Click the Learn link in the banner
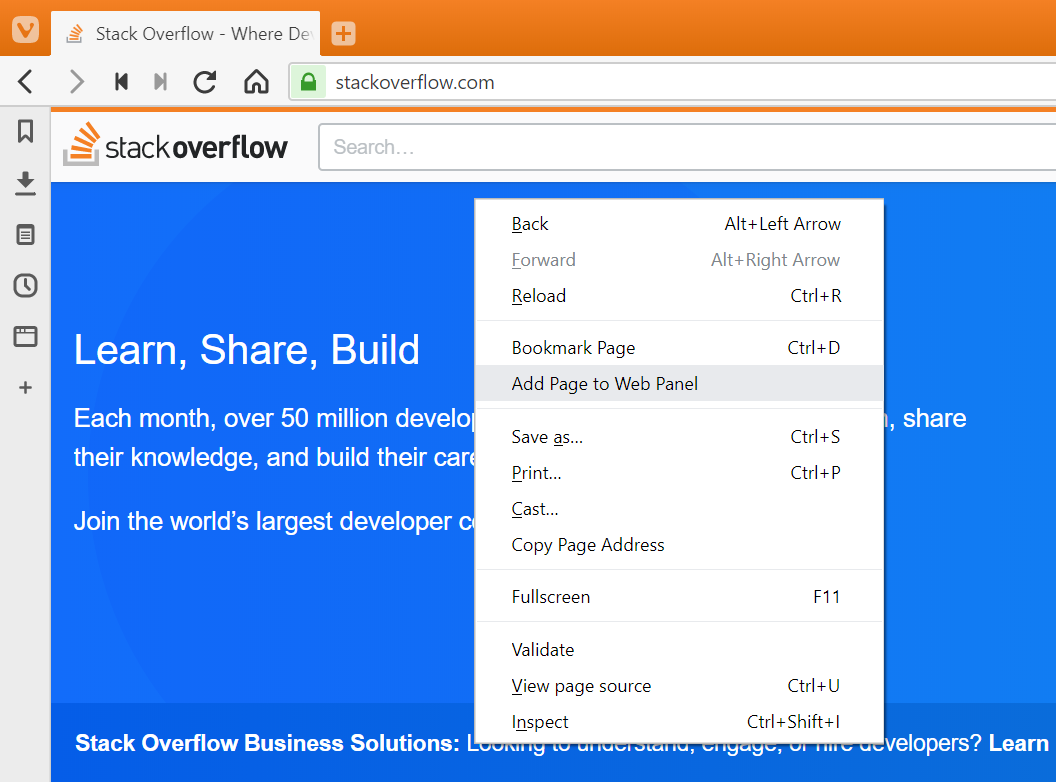The width and height of the screenshot is (1056, 782). coord(1018,743)
